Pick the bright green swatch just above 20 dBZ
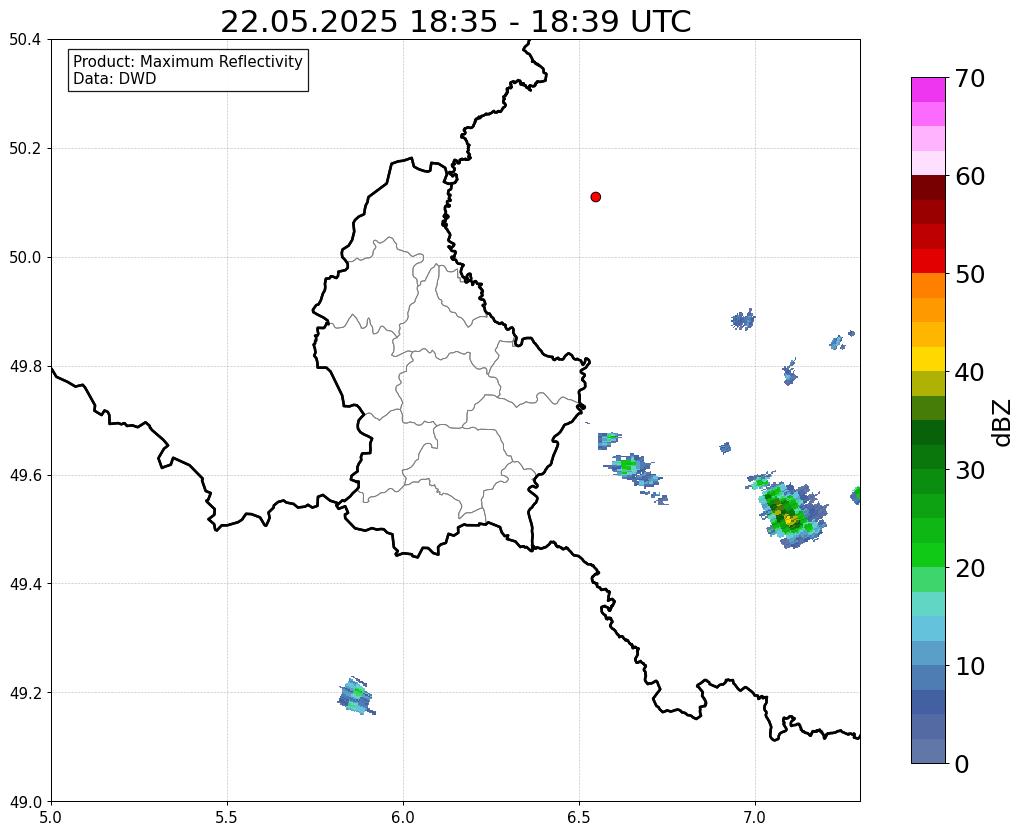Viewport: 1023px width, 834px height. tap(928, 555)
